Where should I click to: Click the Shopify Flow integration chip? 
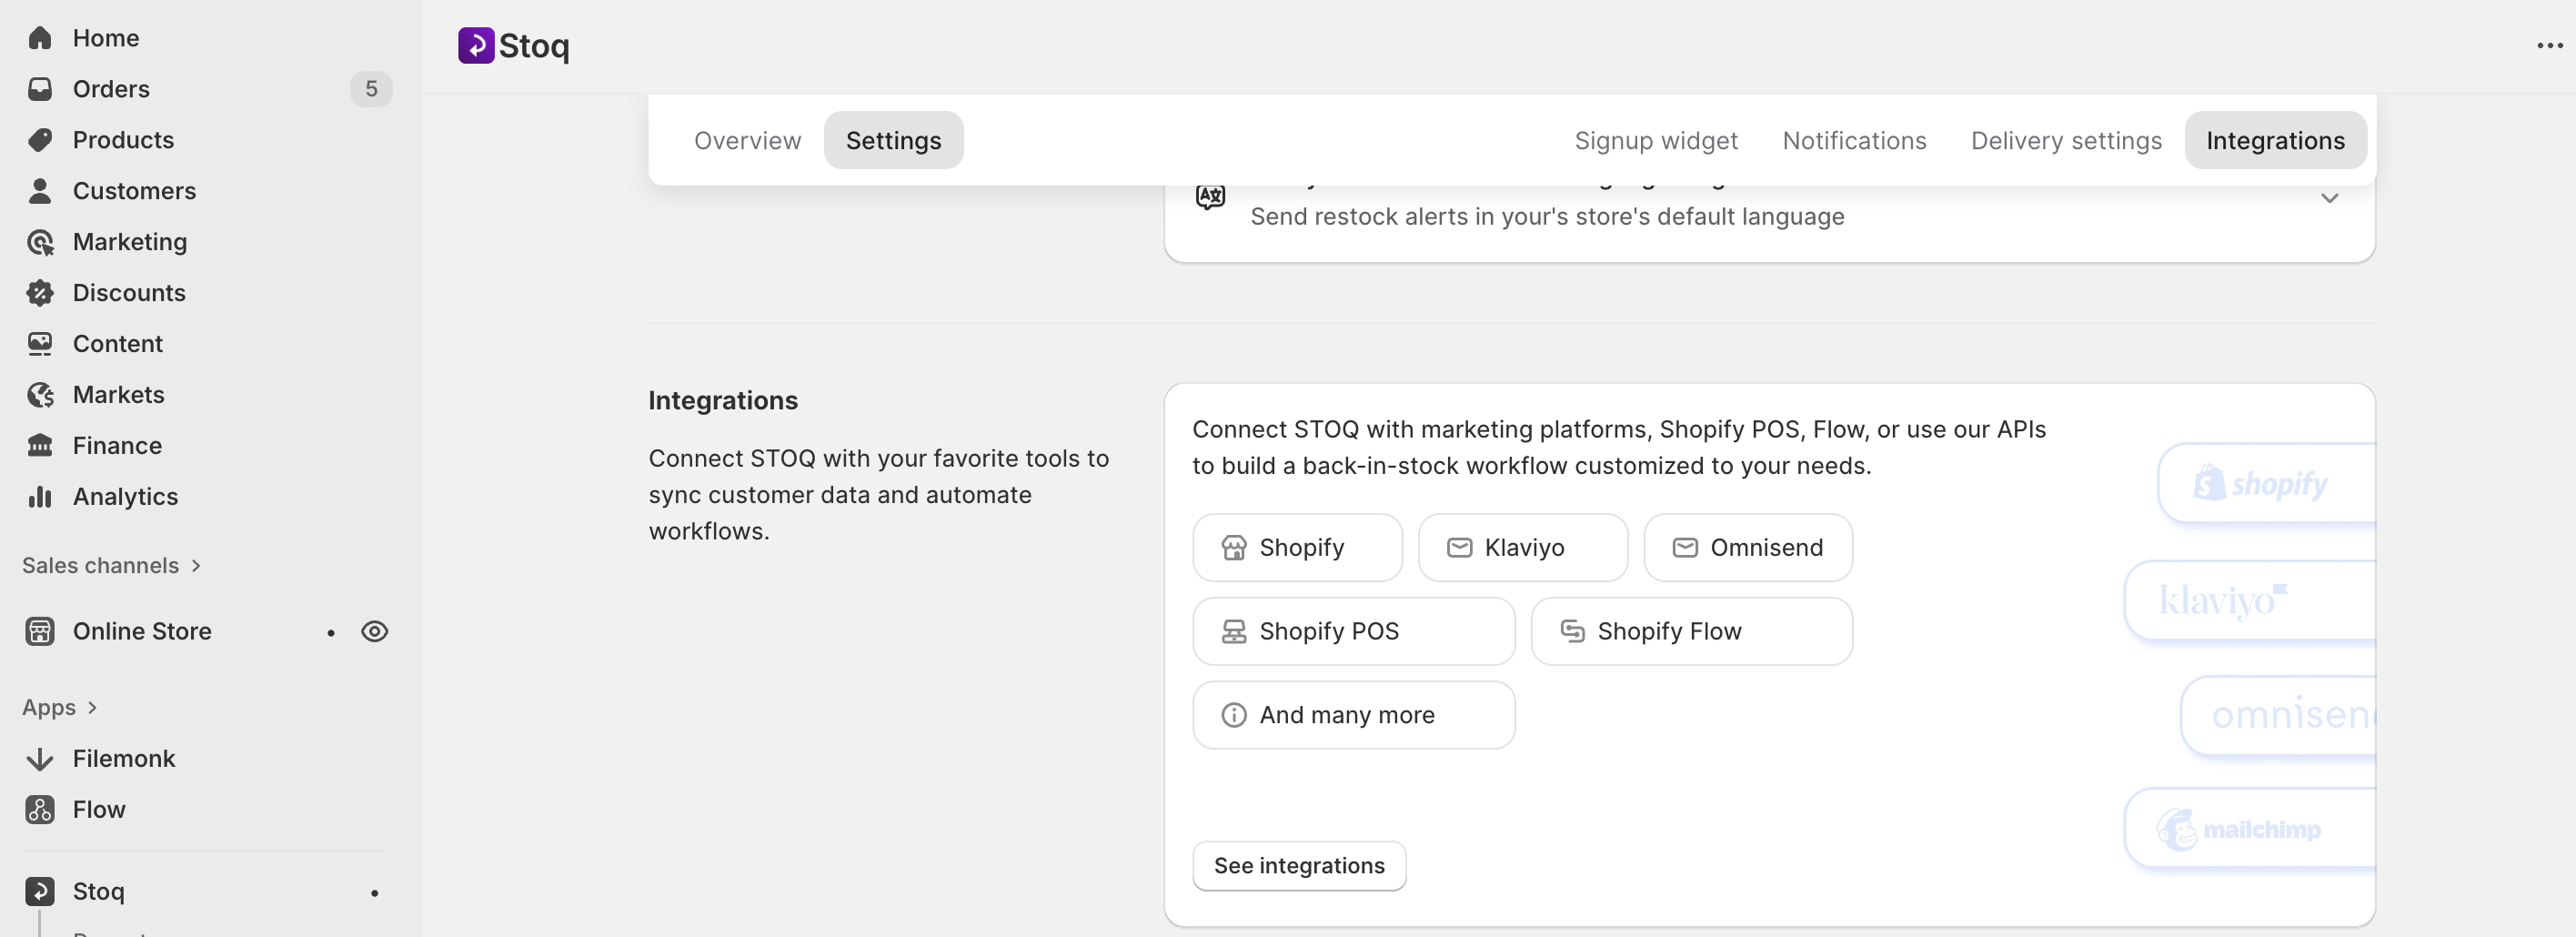pos(1691,632)
